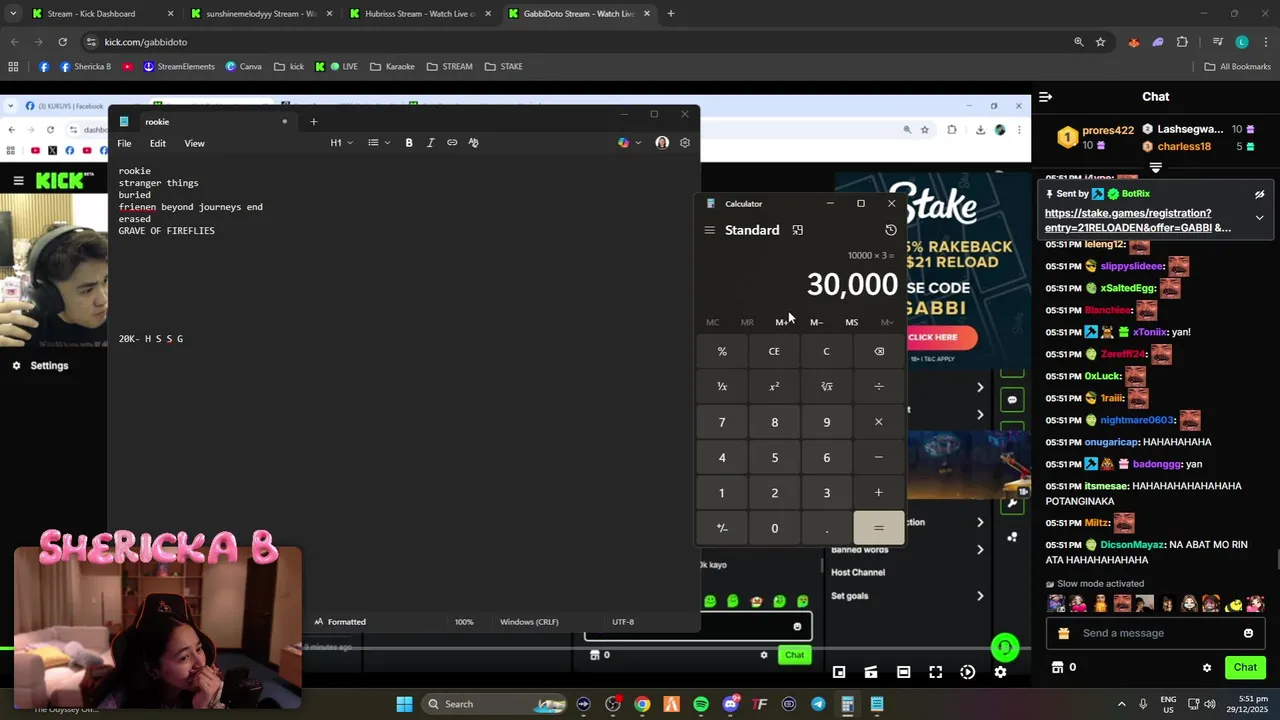Click the green Chat send button
The width and height of the screenshot is (1280, 720).
coord(1245,667)
